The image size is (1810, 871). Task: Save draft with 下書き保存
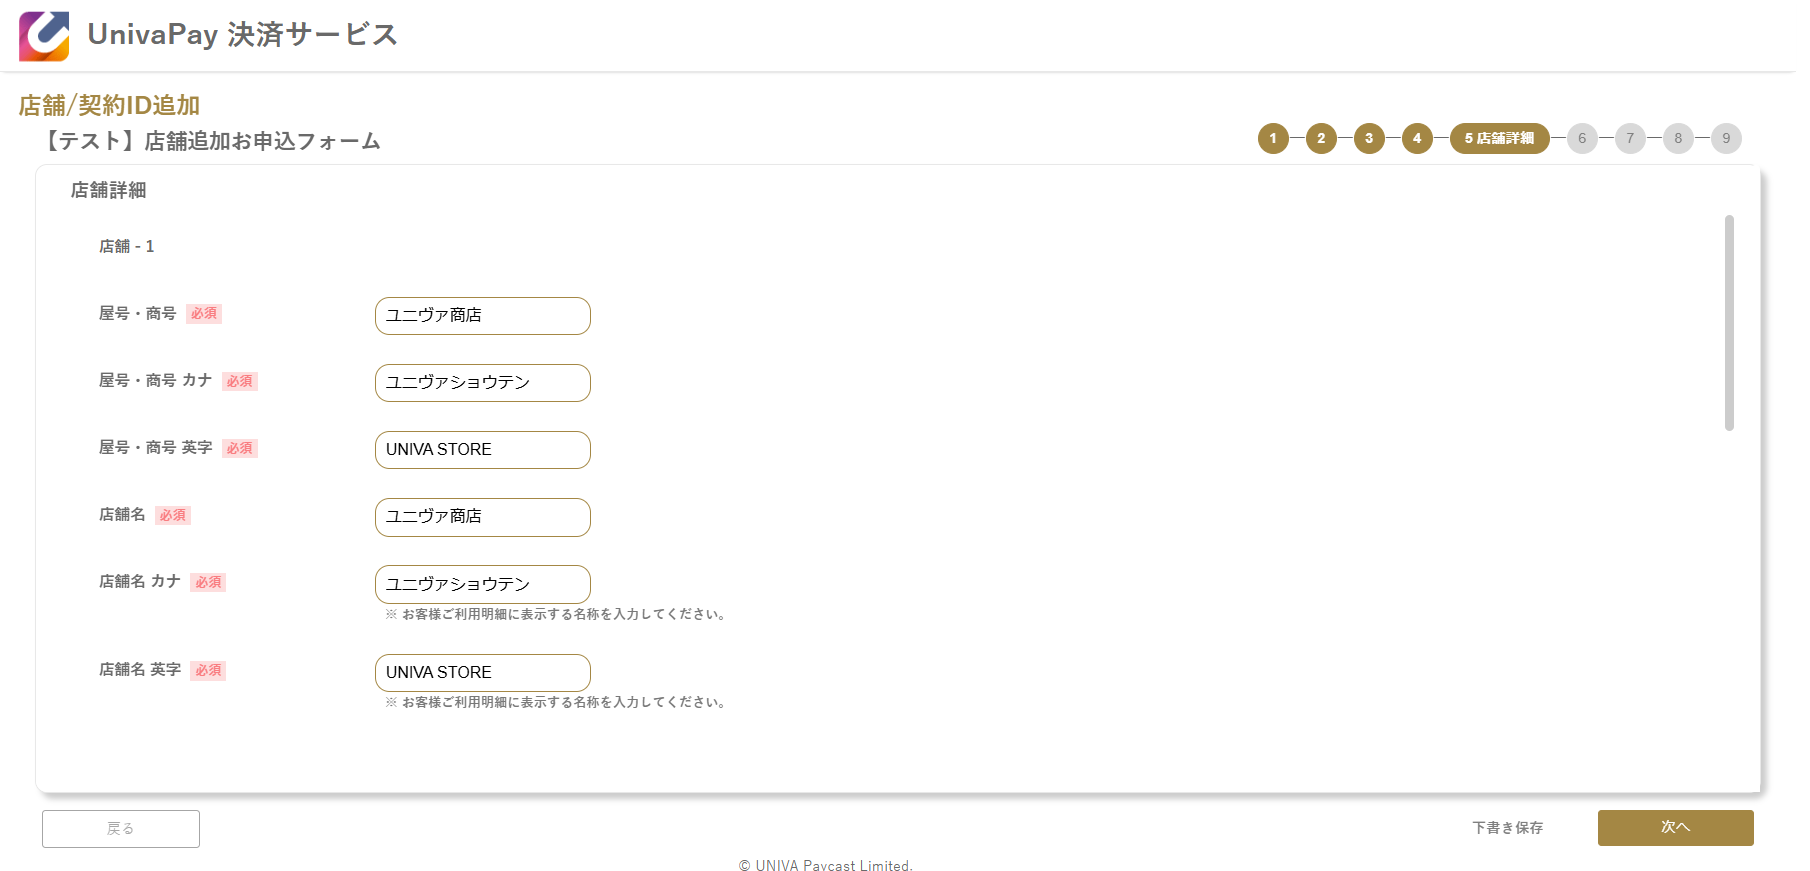coord(1508,828)
